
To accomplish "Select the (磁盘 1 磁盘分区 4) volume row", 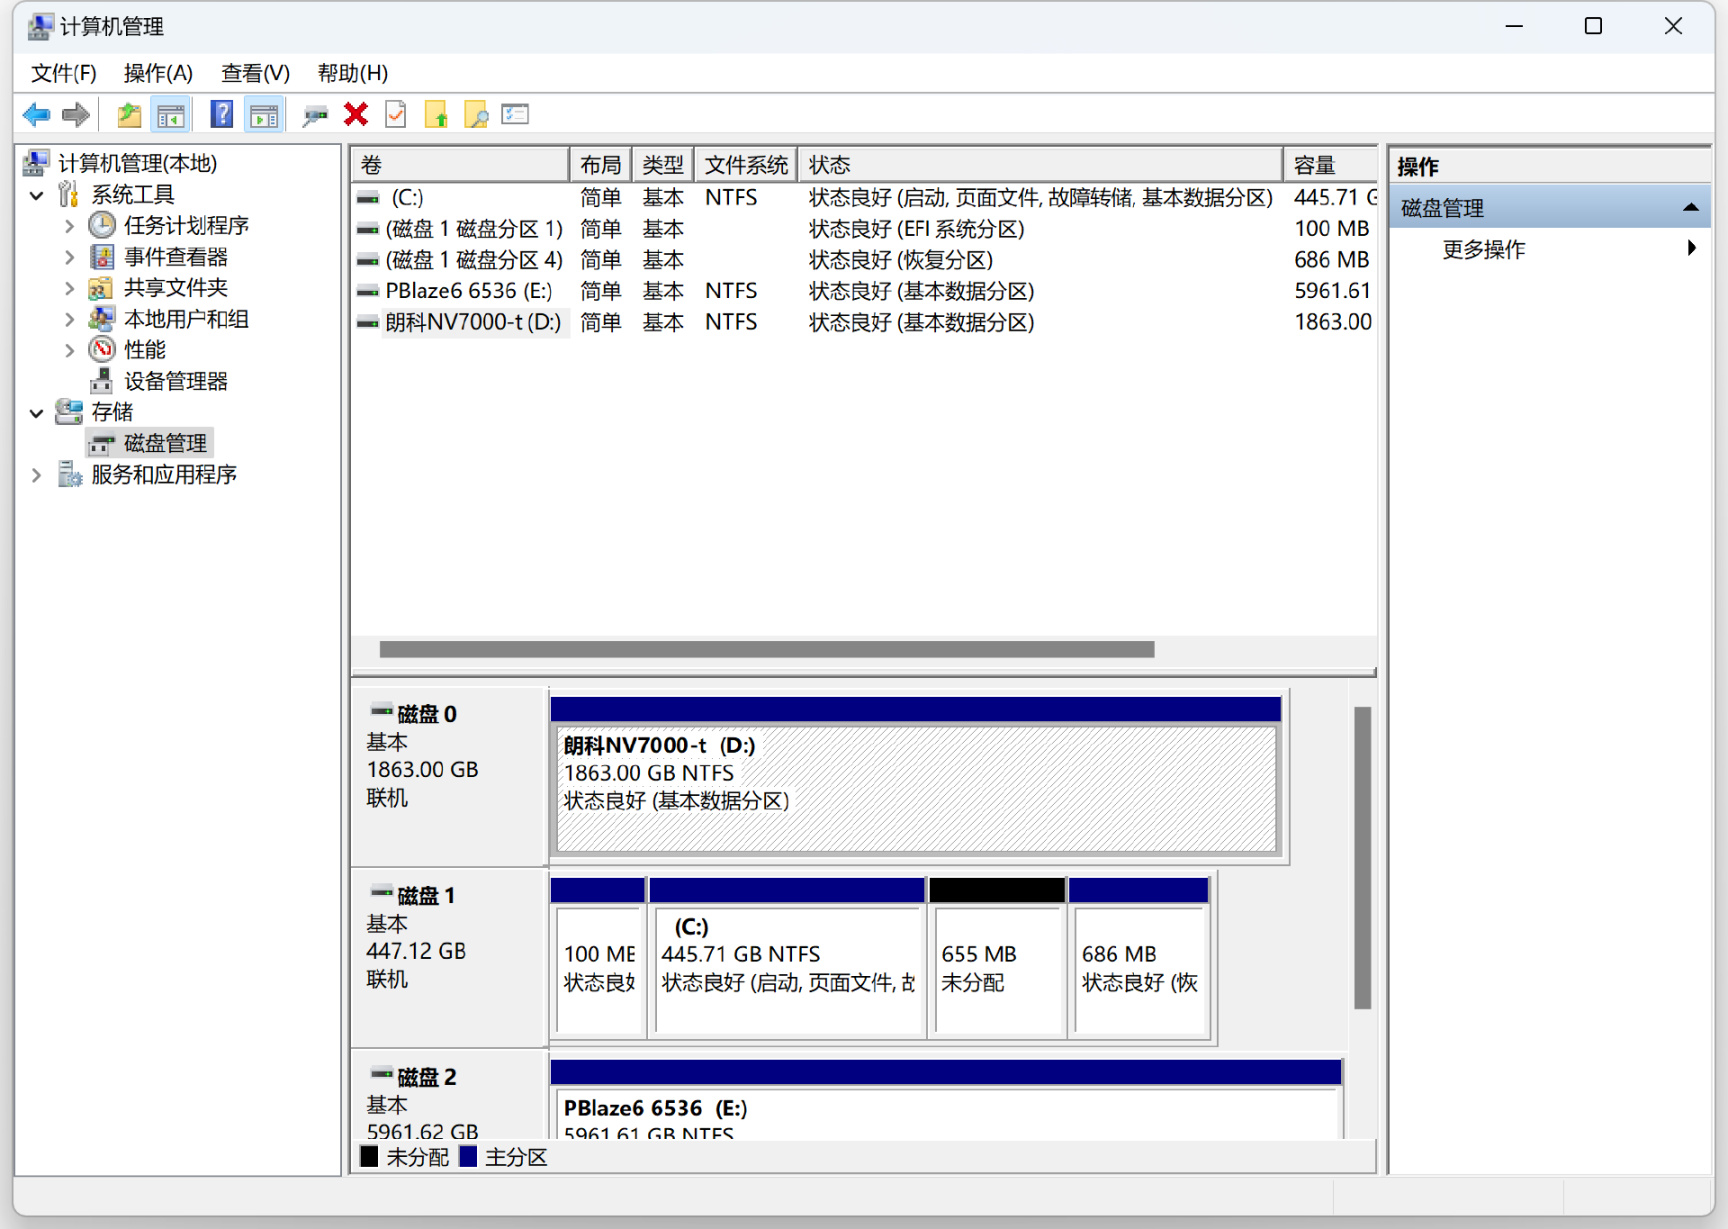I will [864, 260].
